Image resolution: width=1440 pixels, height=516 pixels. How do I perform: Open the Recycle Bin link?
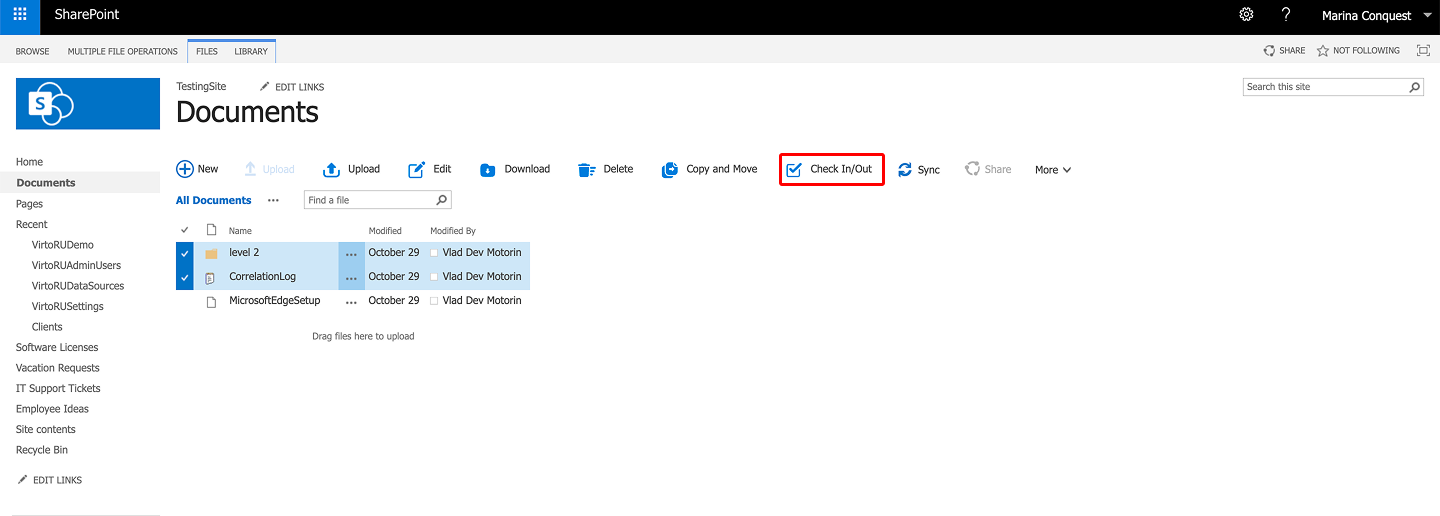click(42, 450)
